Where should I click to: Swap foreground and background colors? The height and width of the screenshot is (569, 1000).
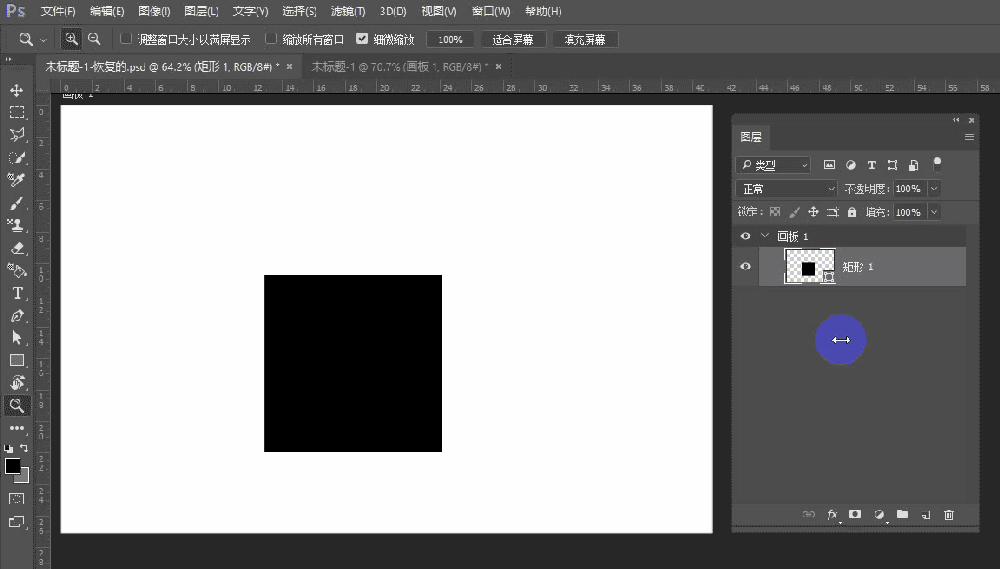tap(24, 448)
